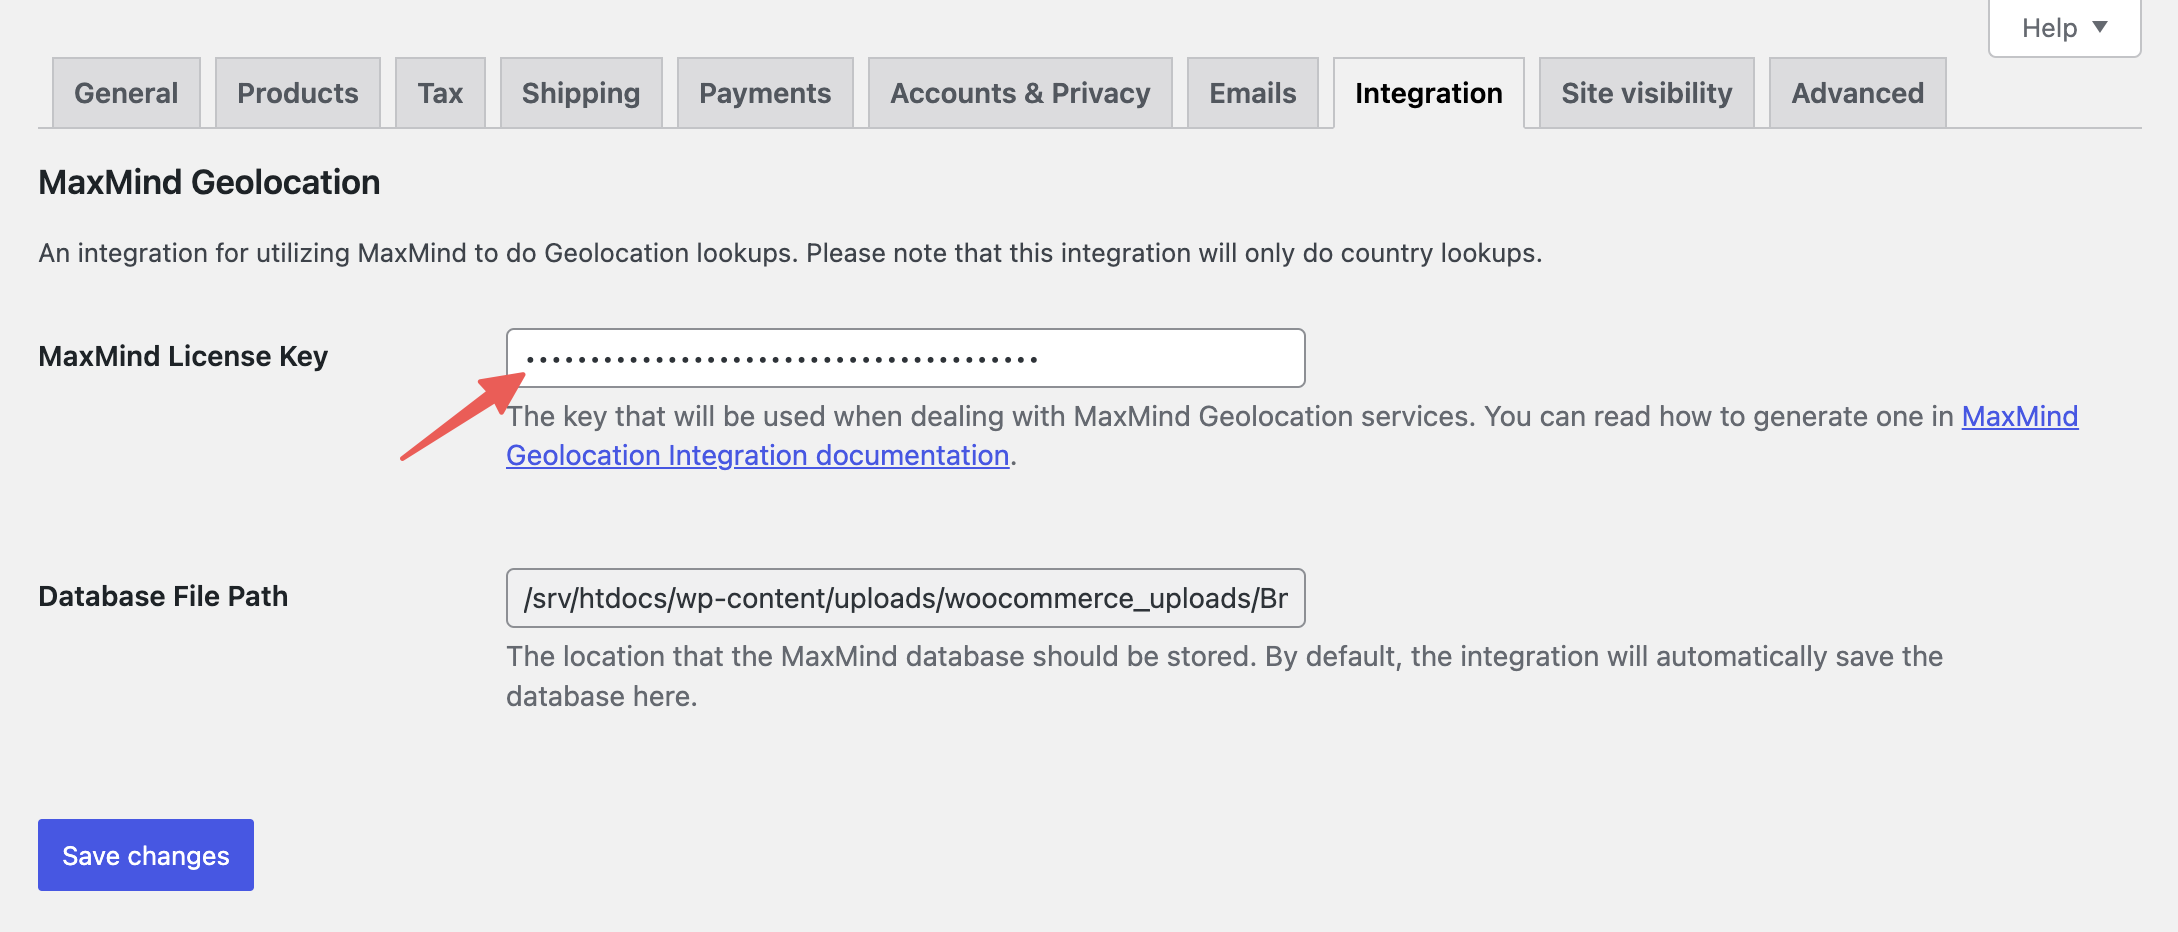Screen dimensions: 2178x932
Task: Select the Tax tab
Action: [x=440, y=92]
